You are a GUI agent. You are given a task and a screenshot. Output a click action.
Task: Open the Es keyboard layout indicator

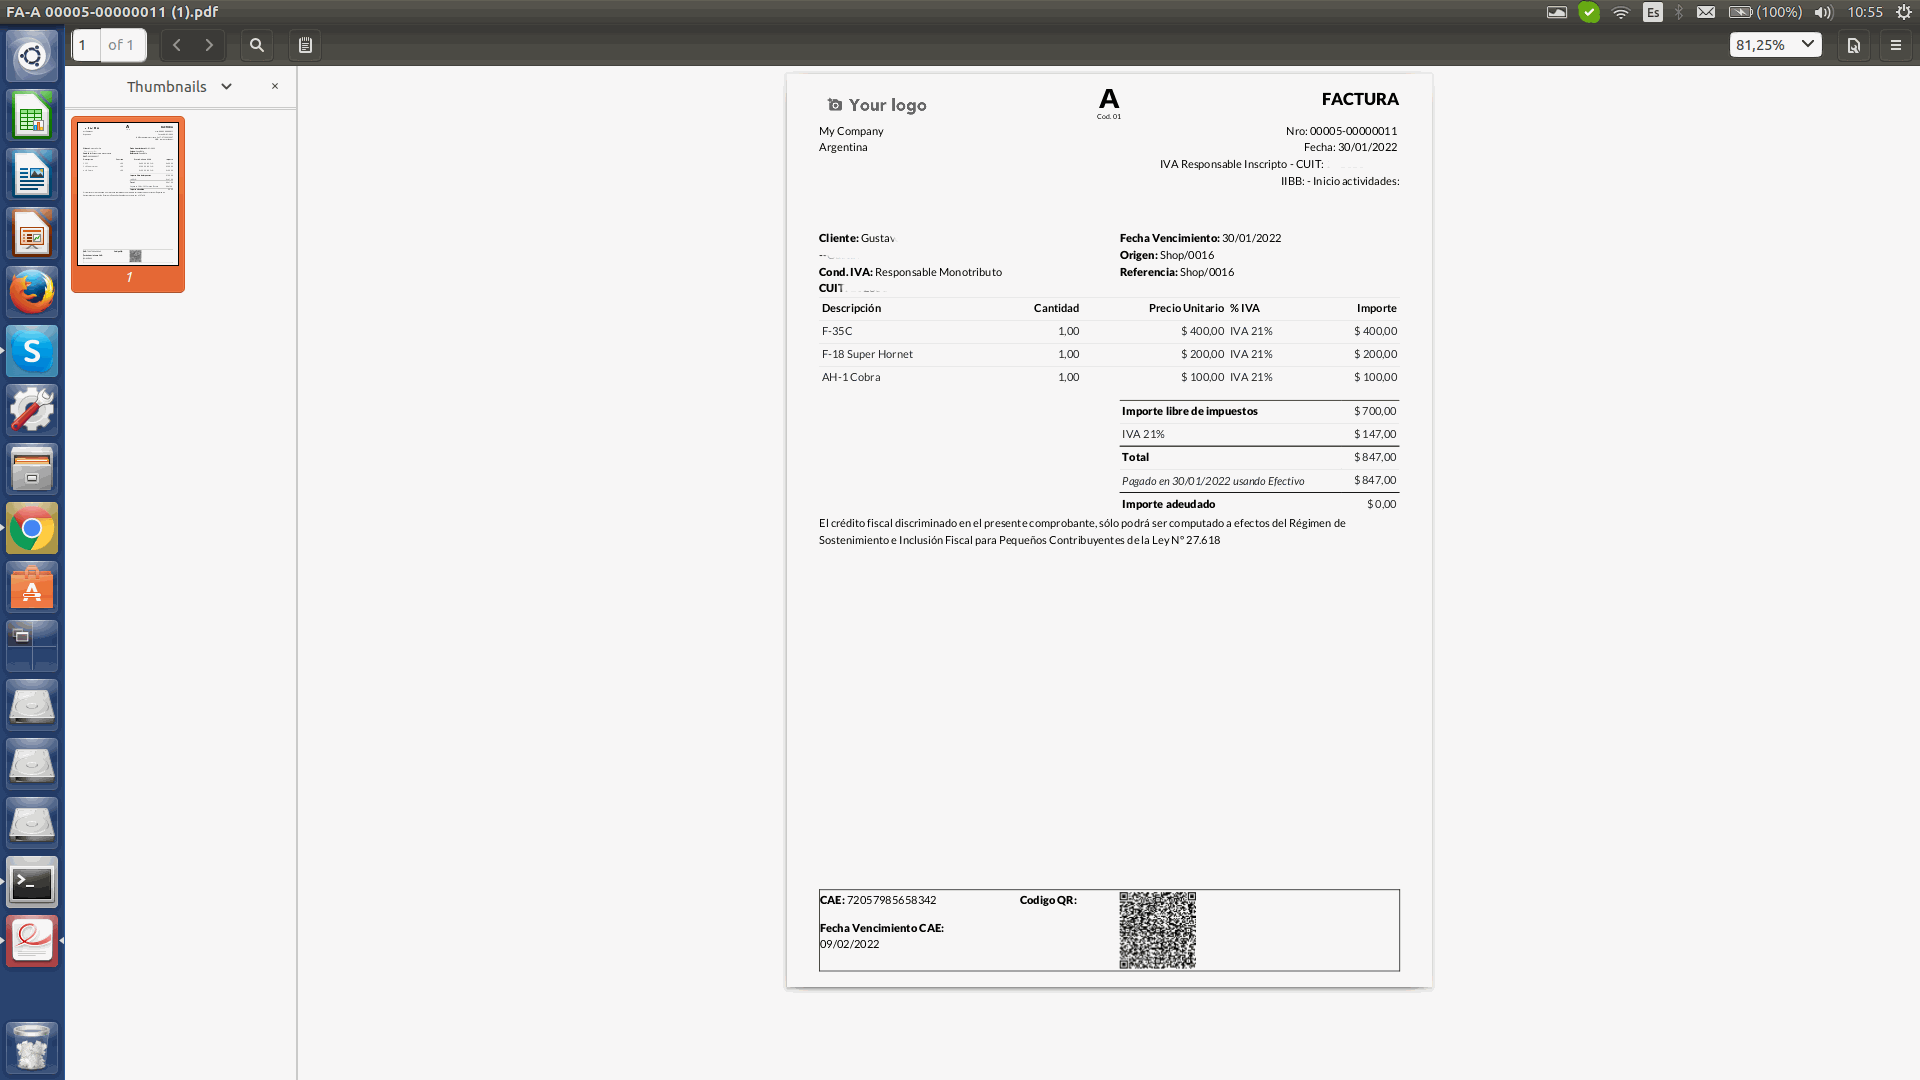(1653, 12)
